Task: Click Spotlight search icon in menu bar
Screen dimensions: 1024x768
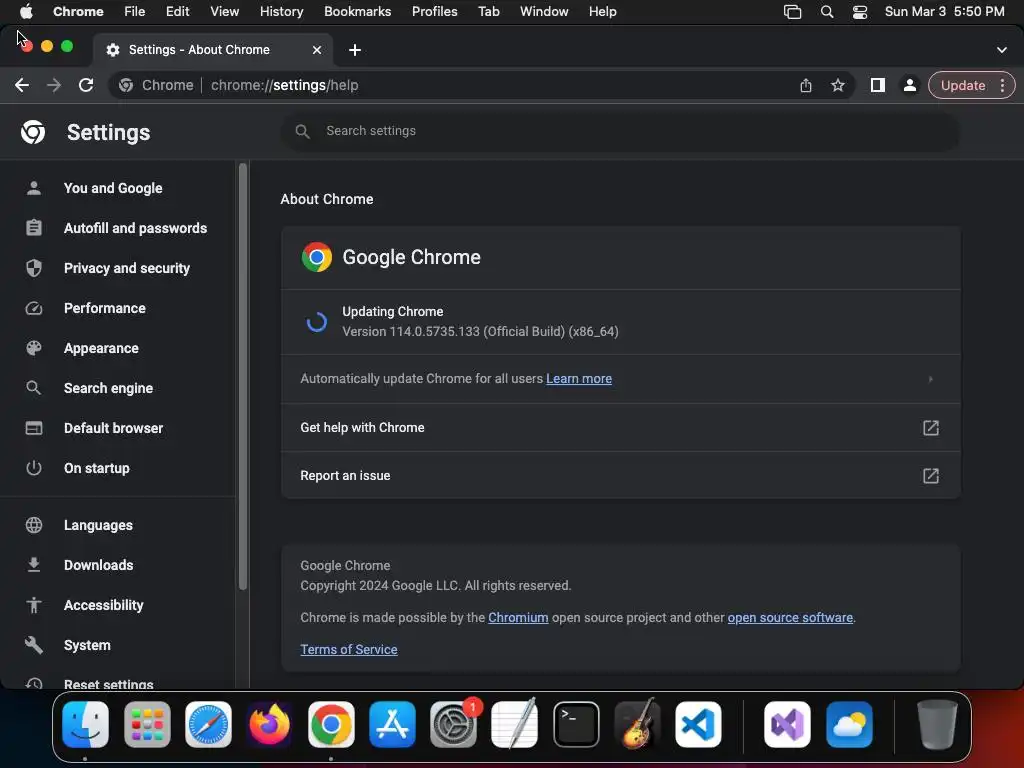Action: point(827,12)
